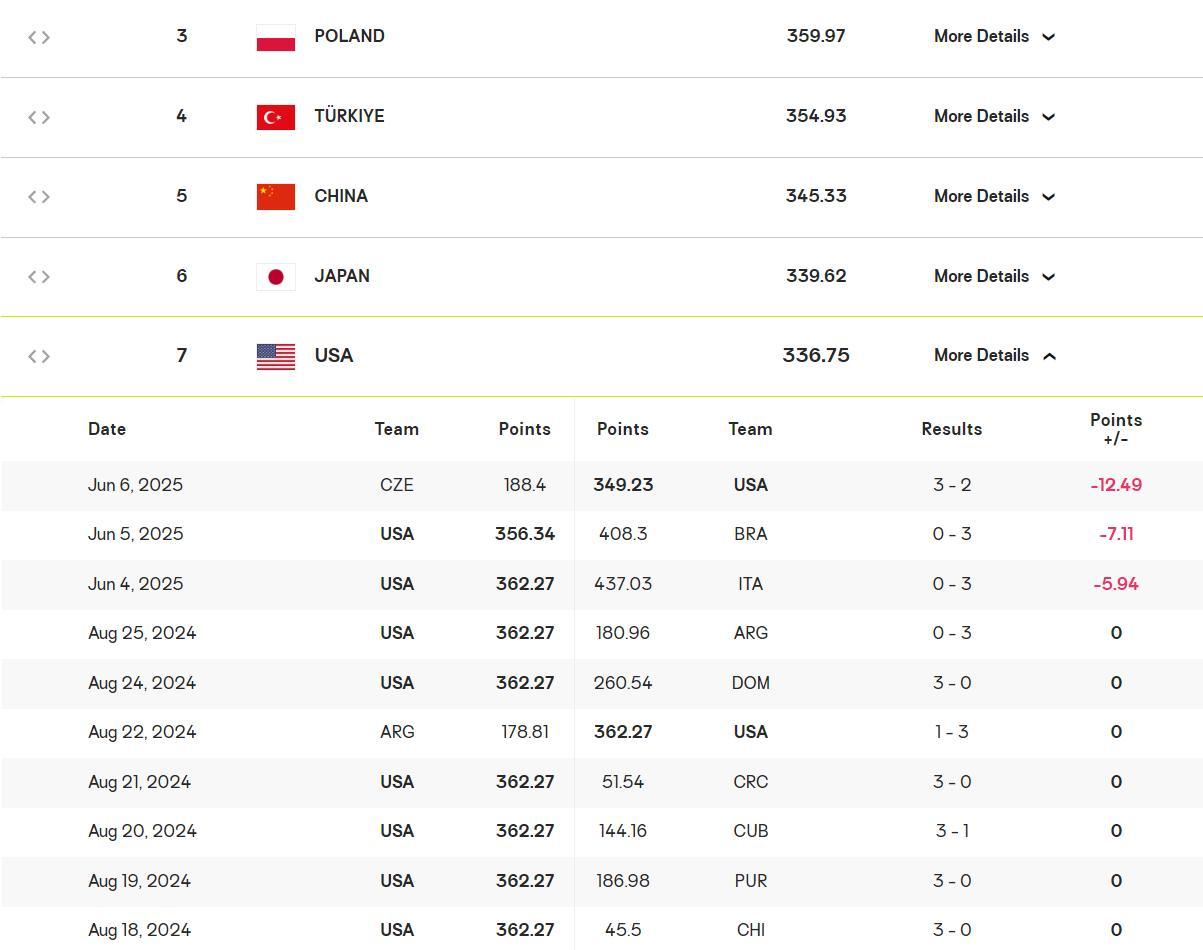This screenshot has height=950, width=1203.
Task: Expand More Details for Poland
Action: [x=994, y=36]
